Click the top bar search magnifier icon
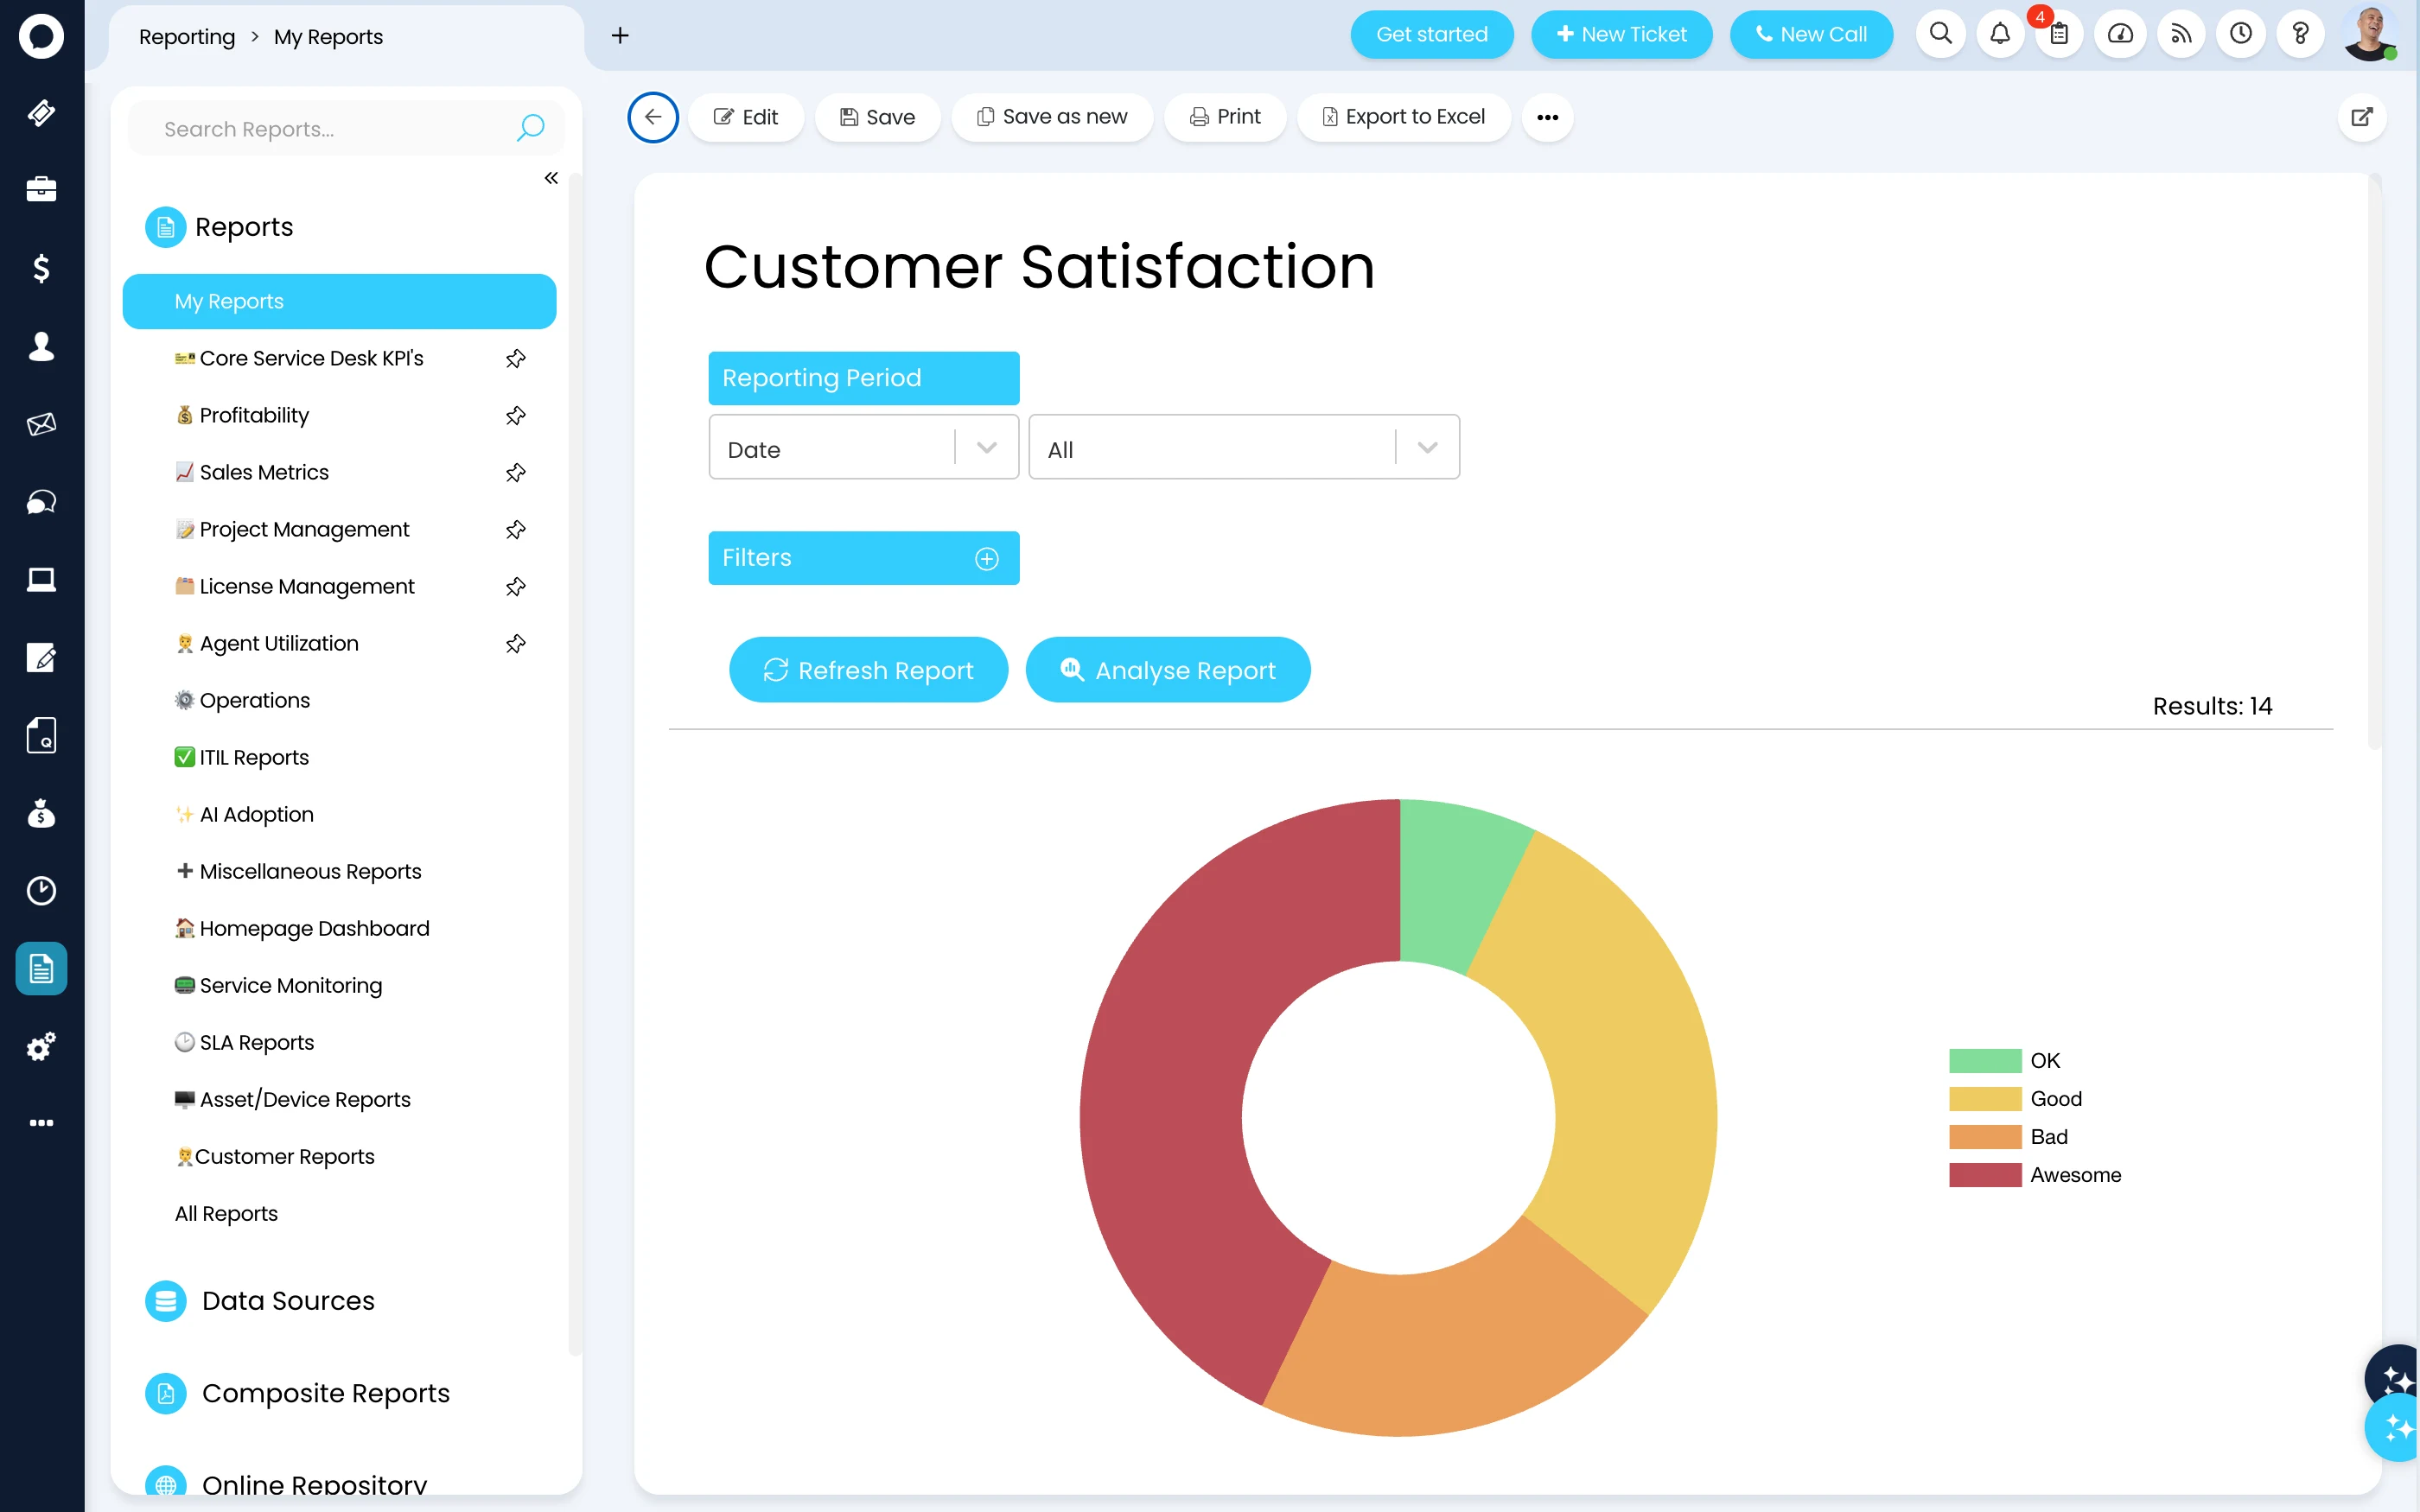The height and width of the screenshot is (1512, 2420). click(1941, 34)
